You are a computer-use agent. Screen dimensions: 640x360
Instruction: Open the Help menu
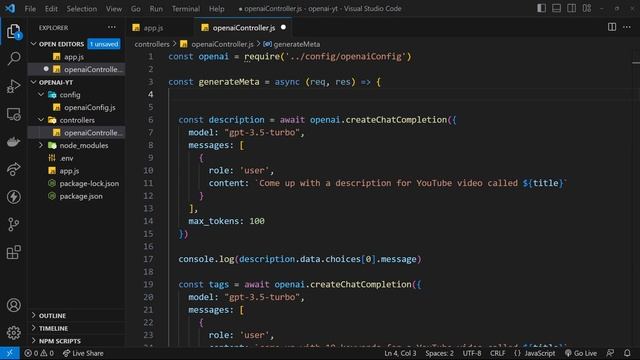[x=216, y=9]
